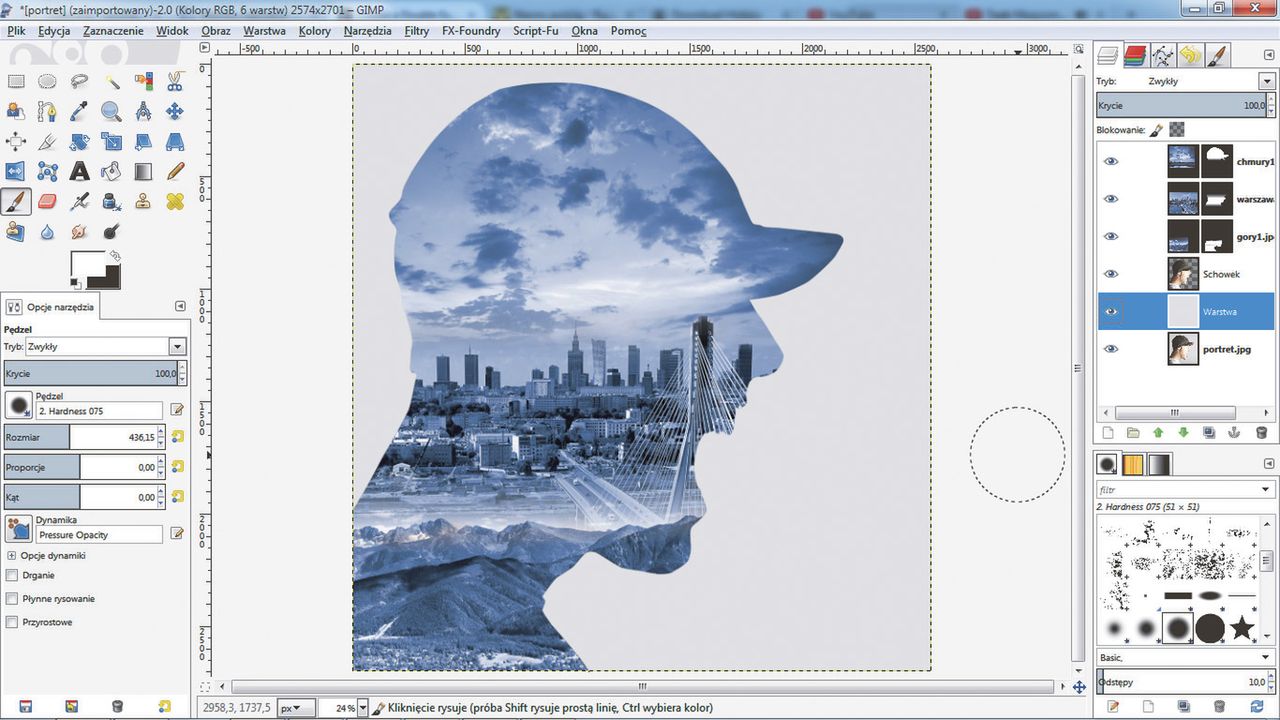Select the Move tool

click(175, 112)
